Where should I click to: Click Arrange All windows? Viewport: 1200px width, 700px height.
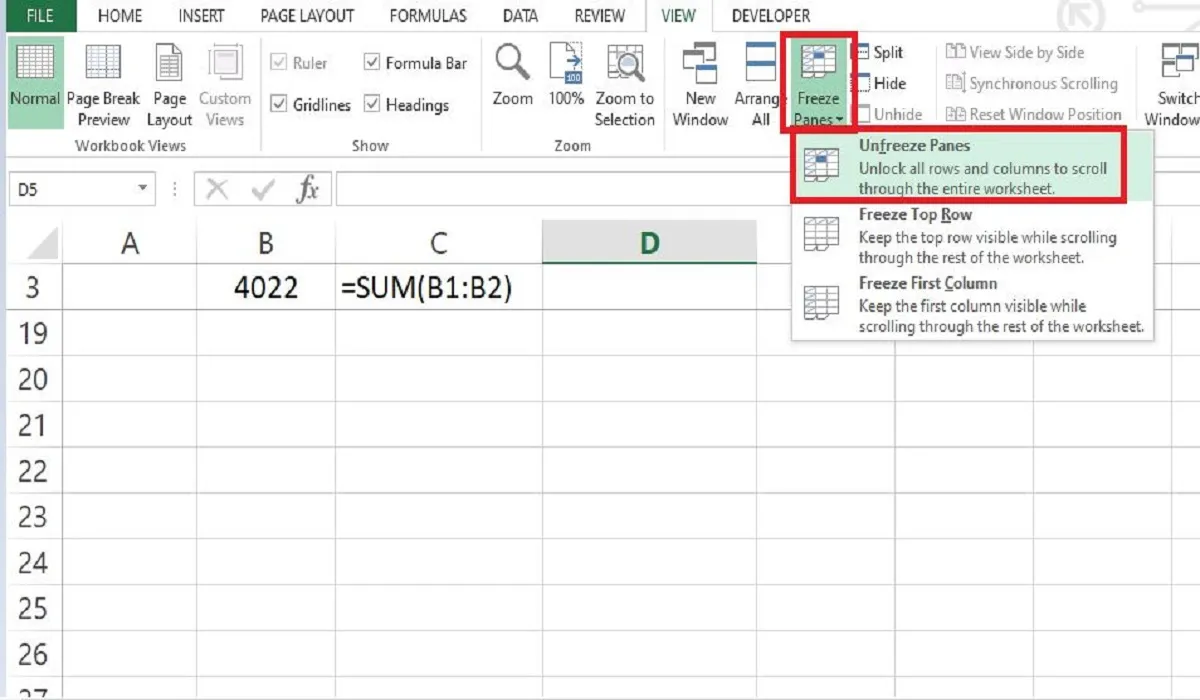pyautogui.click(x=760, y=86)
